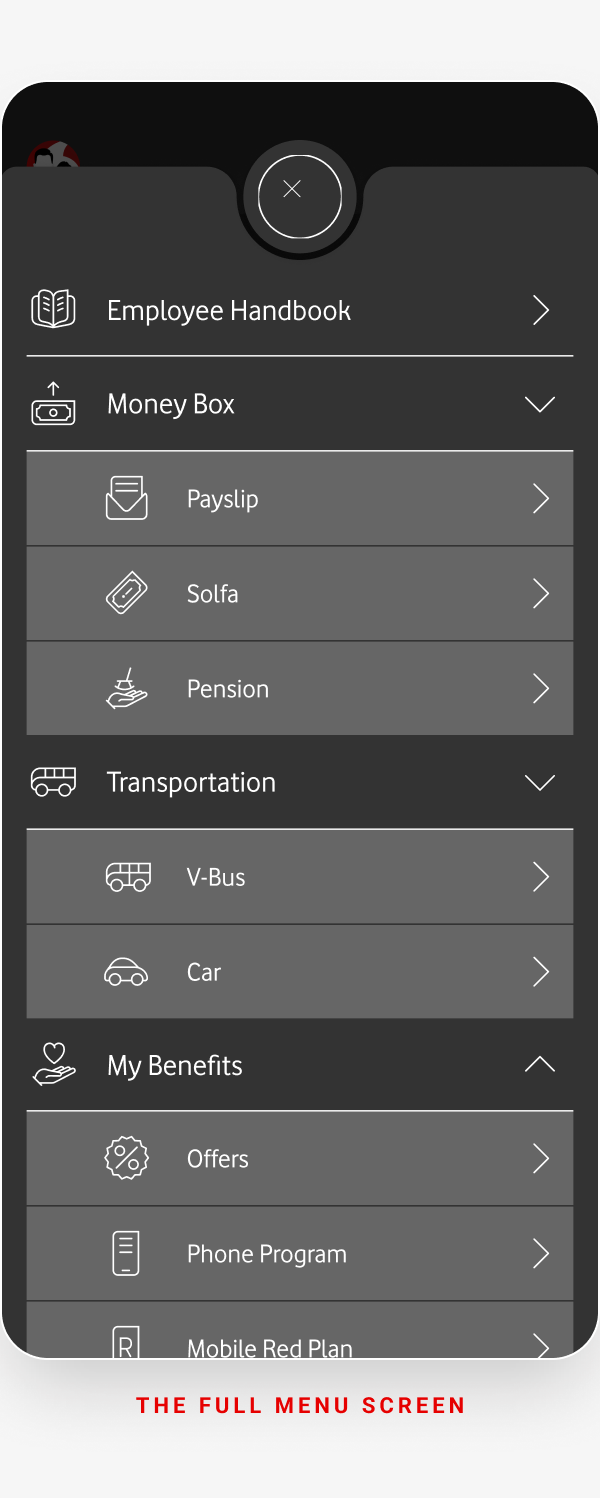Viewport: 600px width, 1498px height.
Task: Click the Phone Program phone icon
Action: coord(126,1253)
